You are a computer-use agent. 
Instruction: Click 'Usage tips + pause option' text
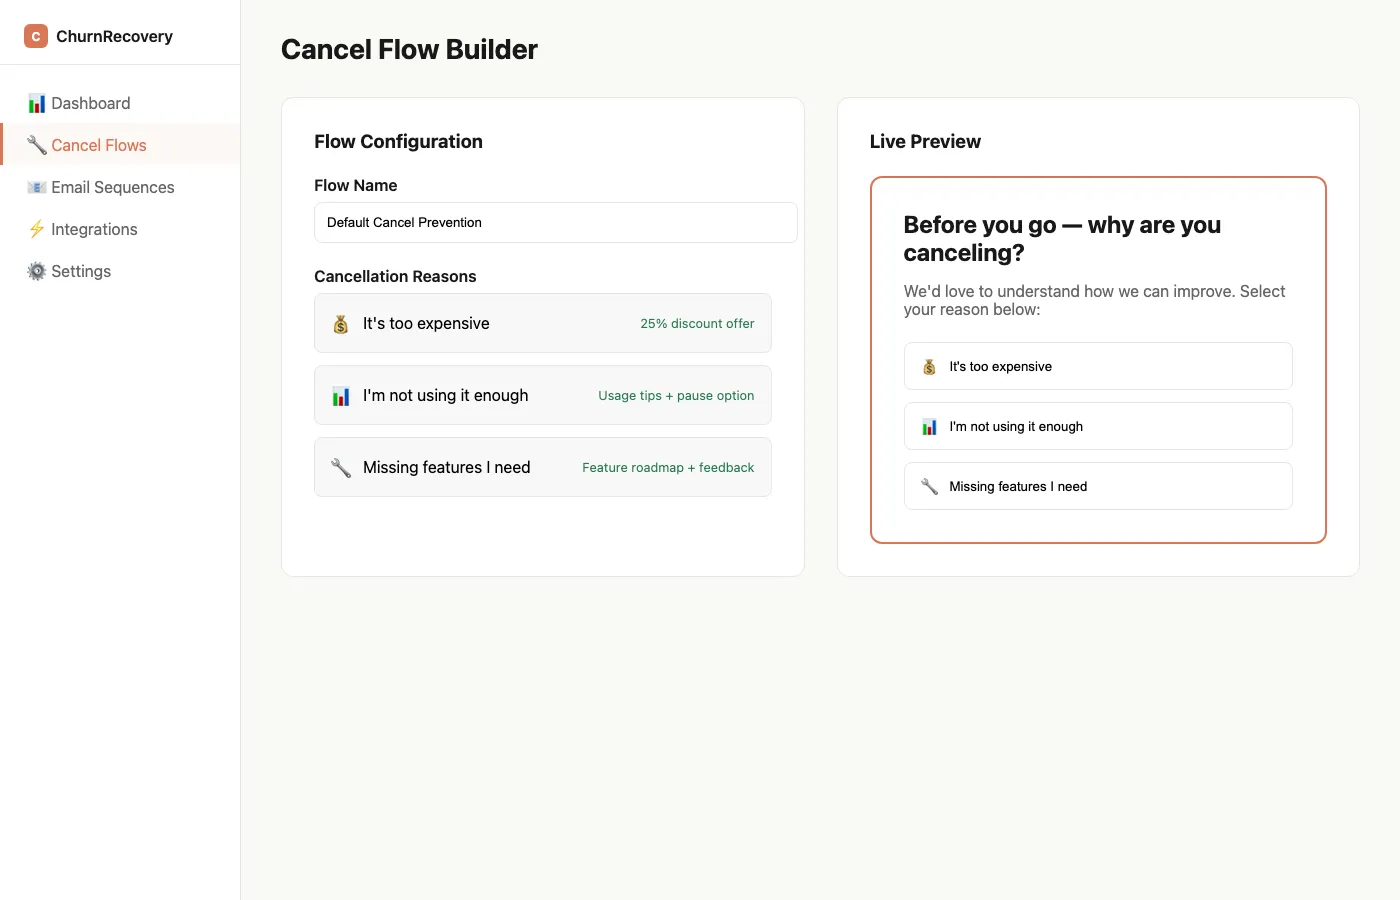point(676,396)
